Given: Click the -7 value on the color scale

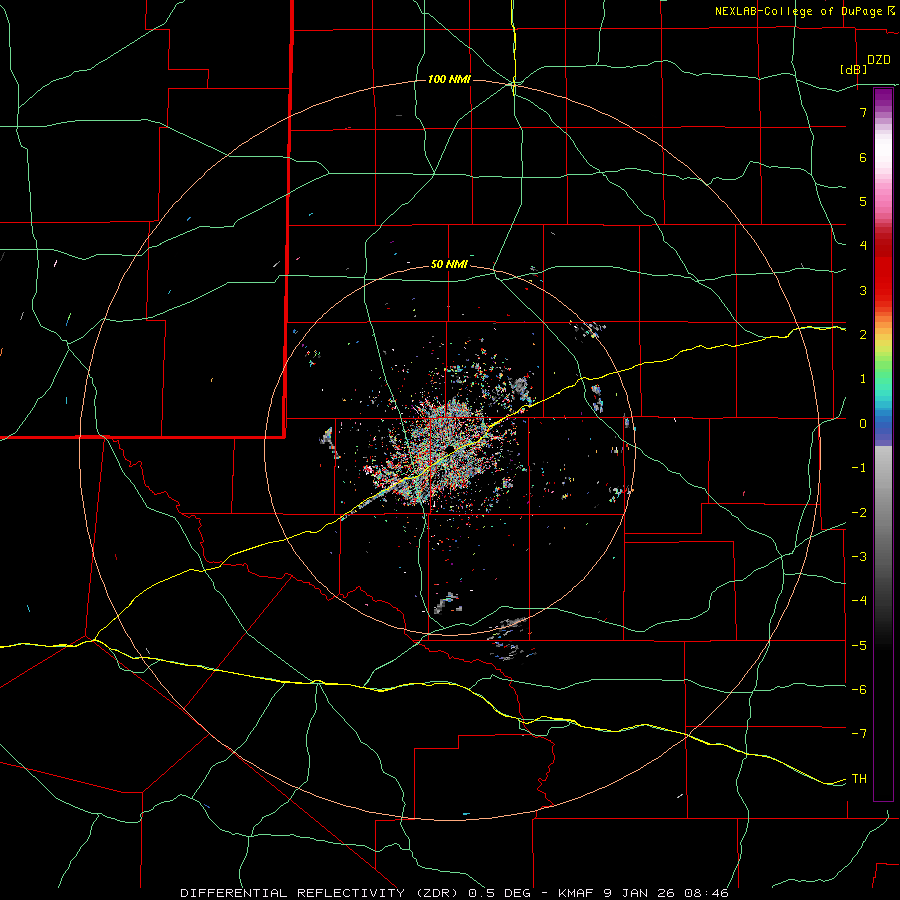Looking at the screenshot, I should pos(859,734).
